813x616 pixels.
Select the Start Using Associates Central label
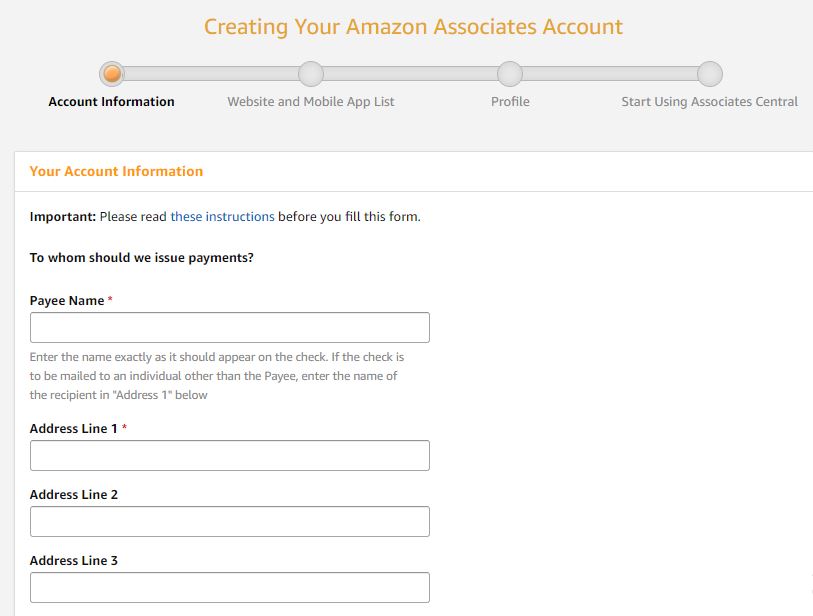pos(709,102)
